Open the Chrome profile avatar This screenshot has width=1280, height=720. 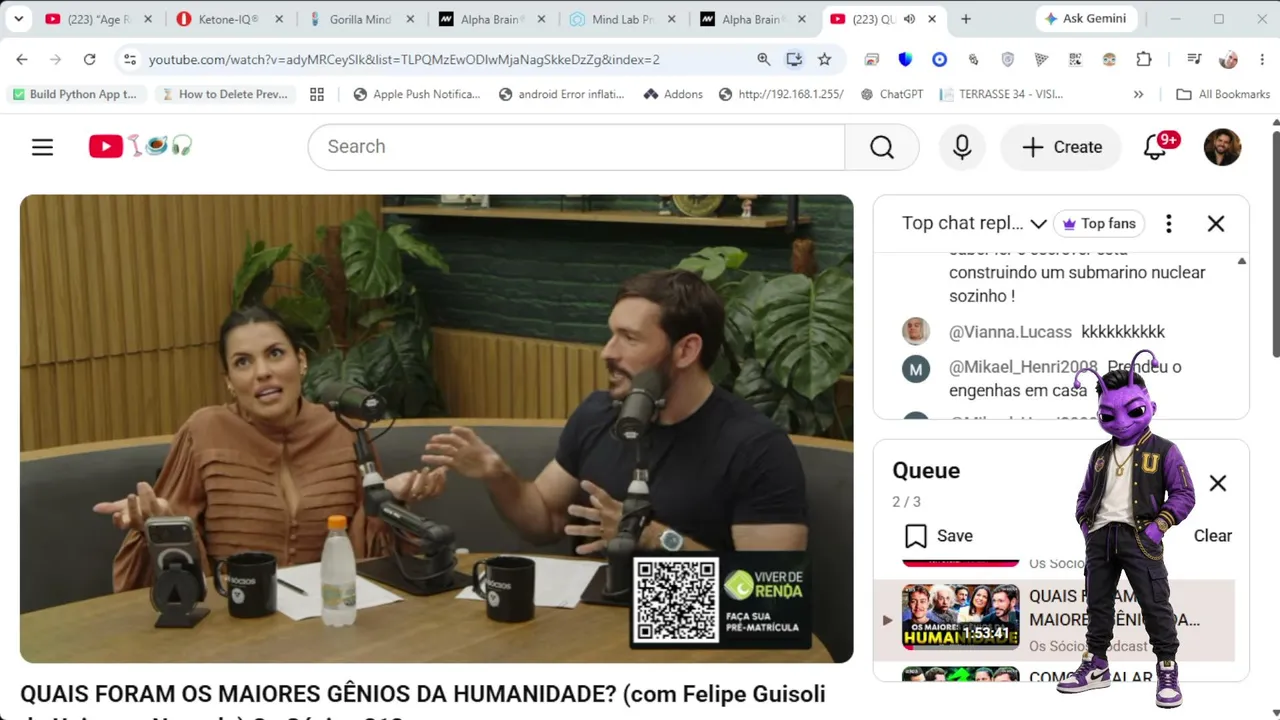pos(1228,60)
